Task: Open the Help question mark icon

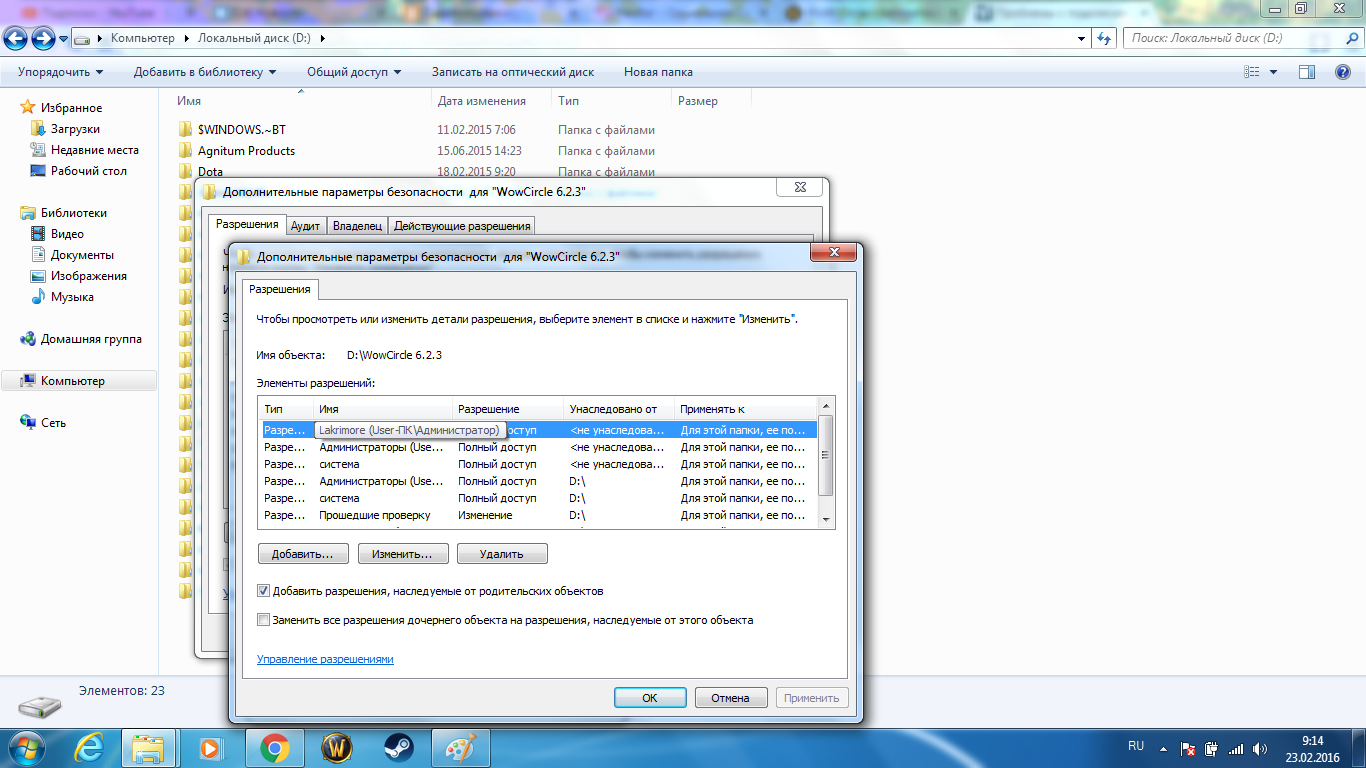Action: pyautogui.click(x=1343, y=72)
